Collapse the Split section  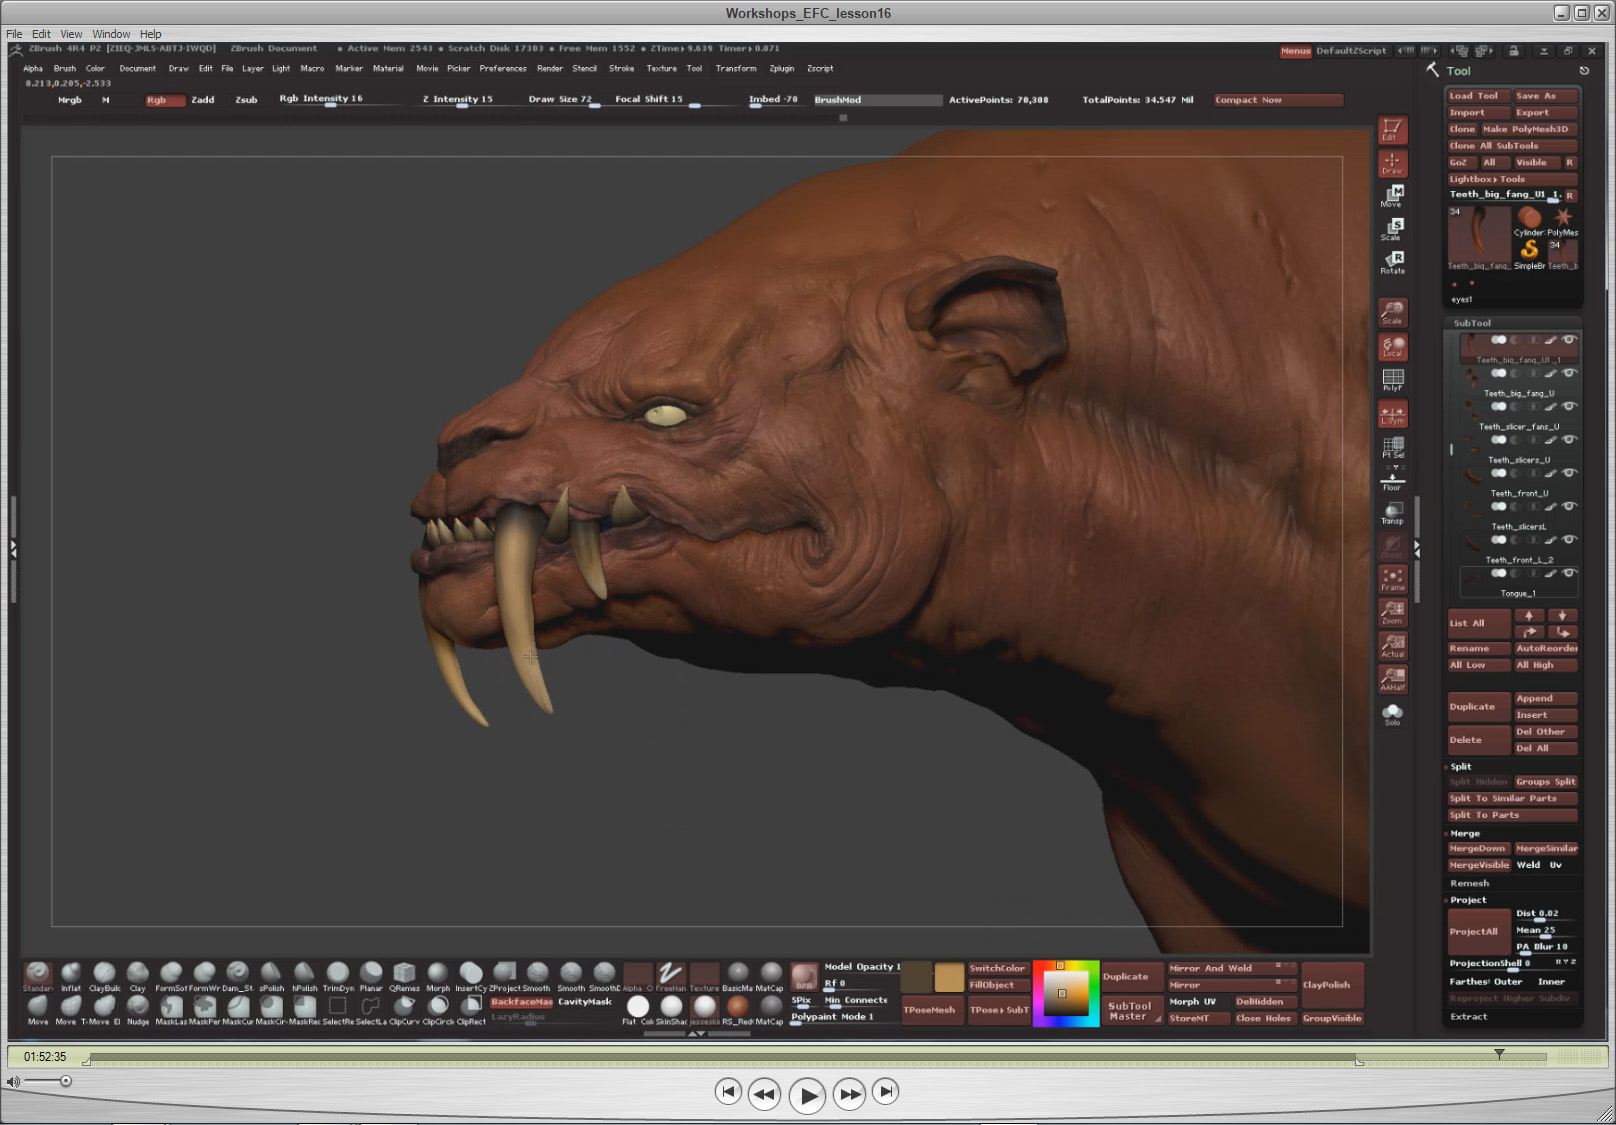pyautogui.click(x=1461, y=766)
